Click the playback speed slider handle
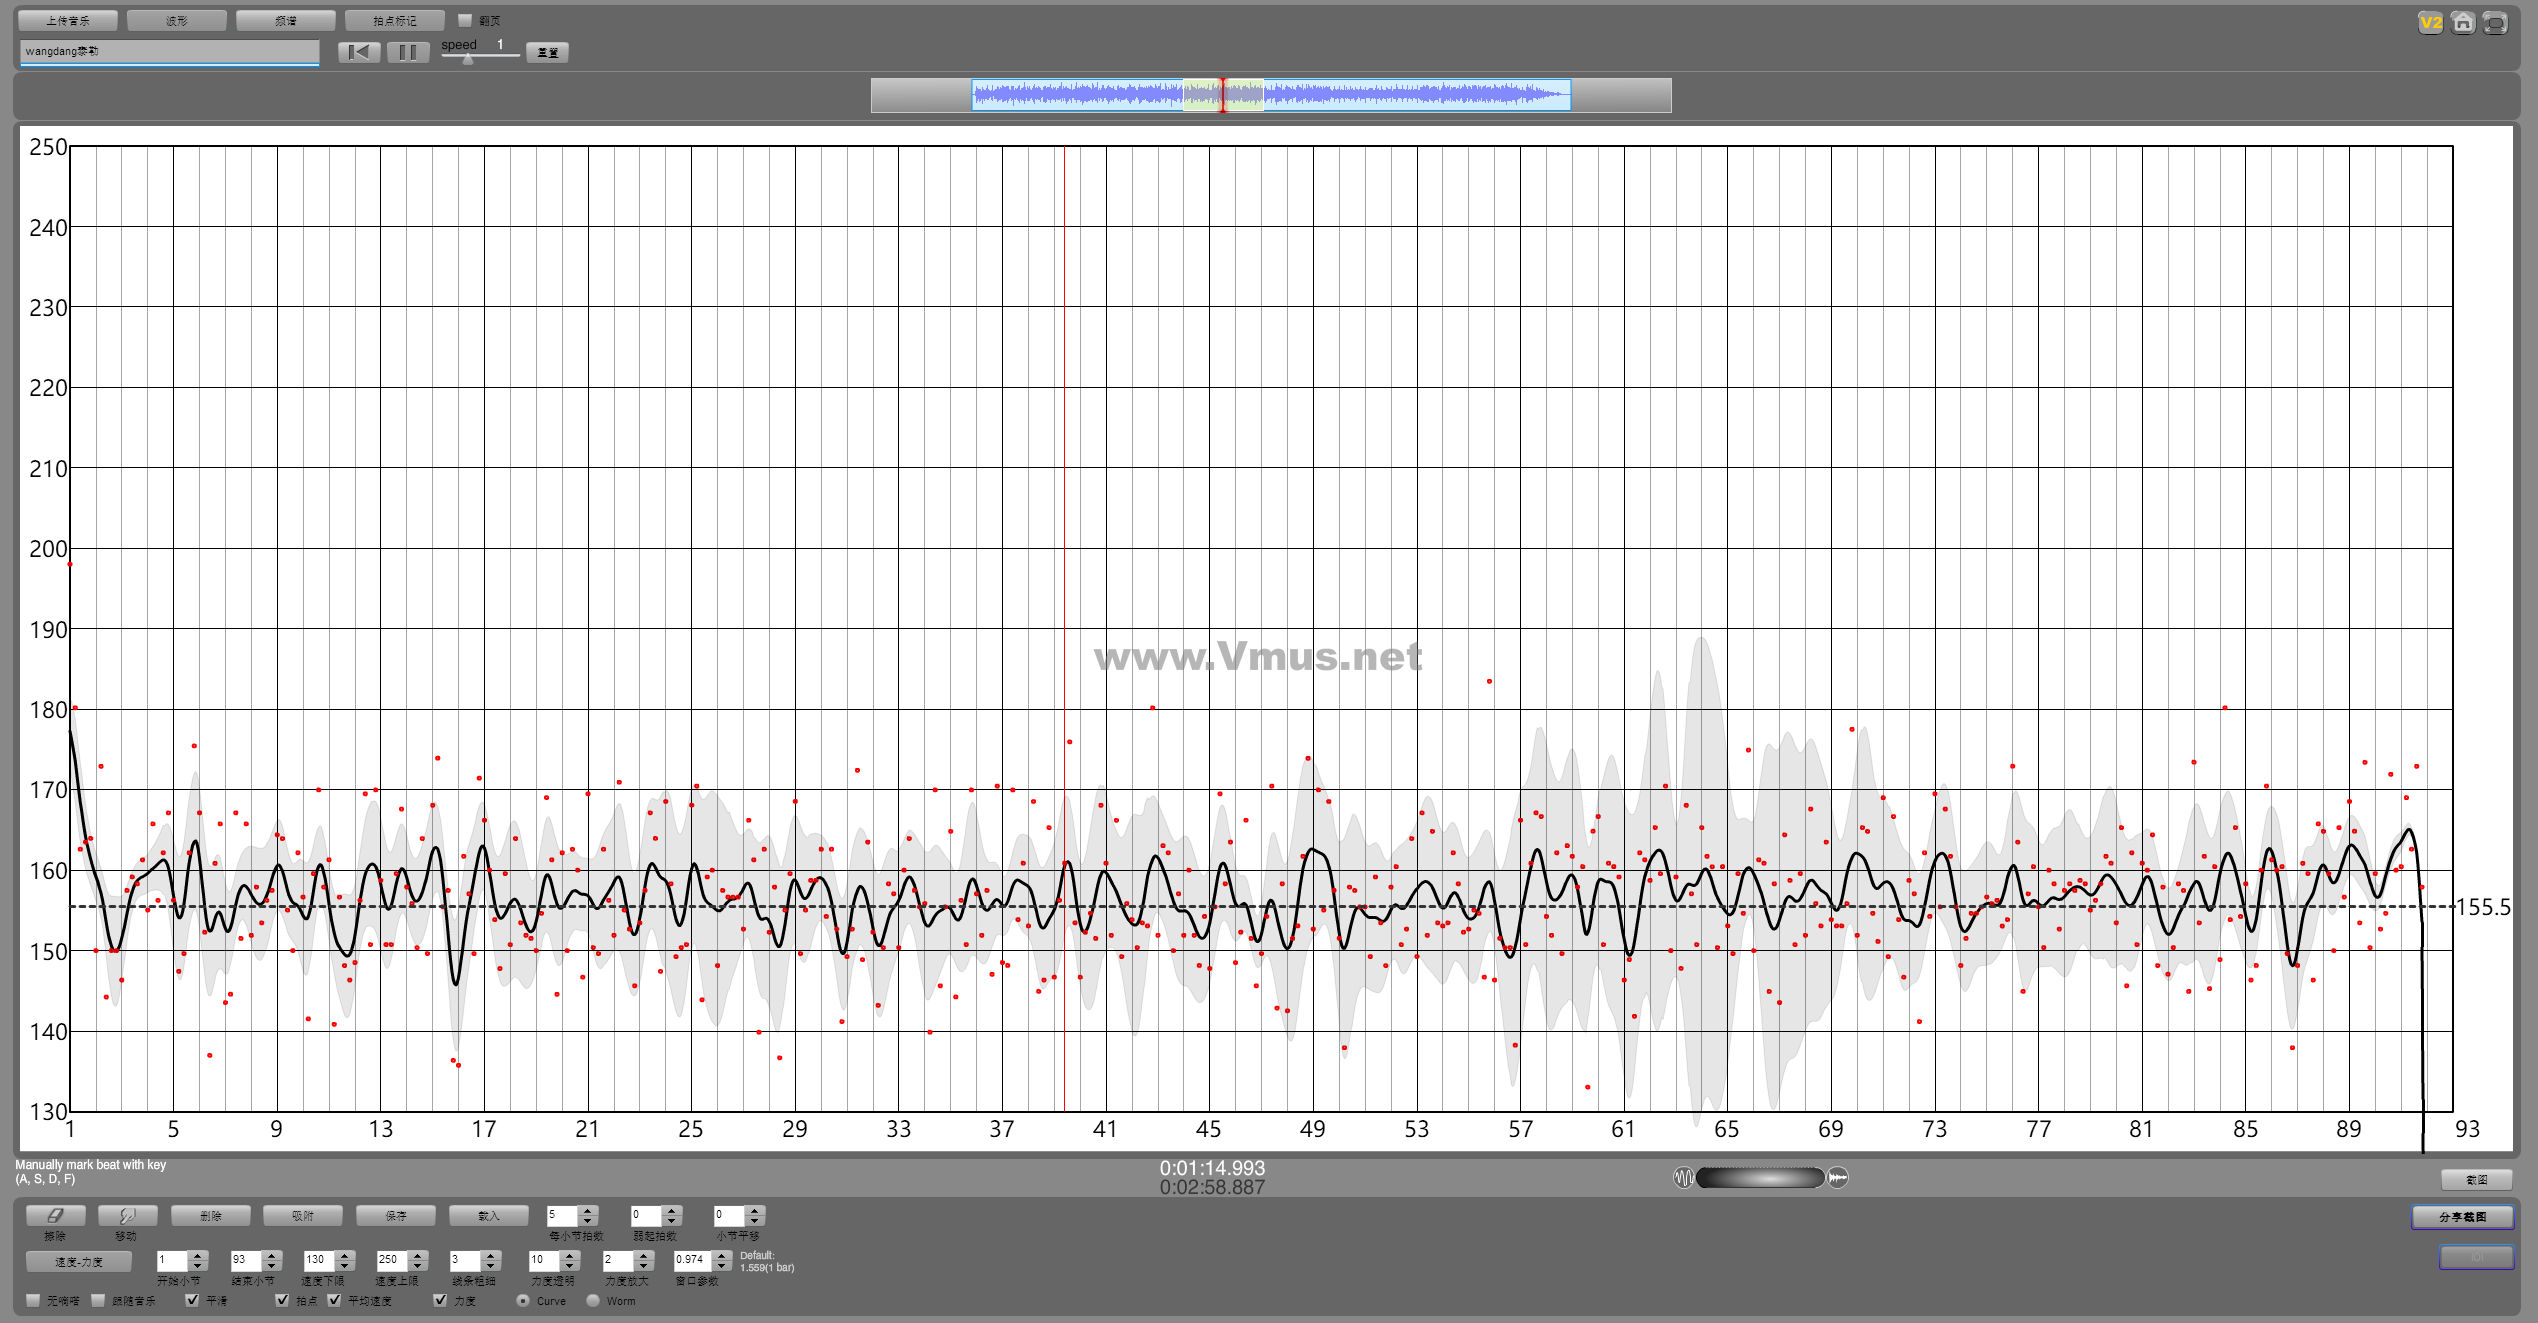 click(x=467, y=59)
